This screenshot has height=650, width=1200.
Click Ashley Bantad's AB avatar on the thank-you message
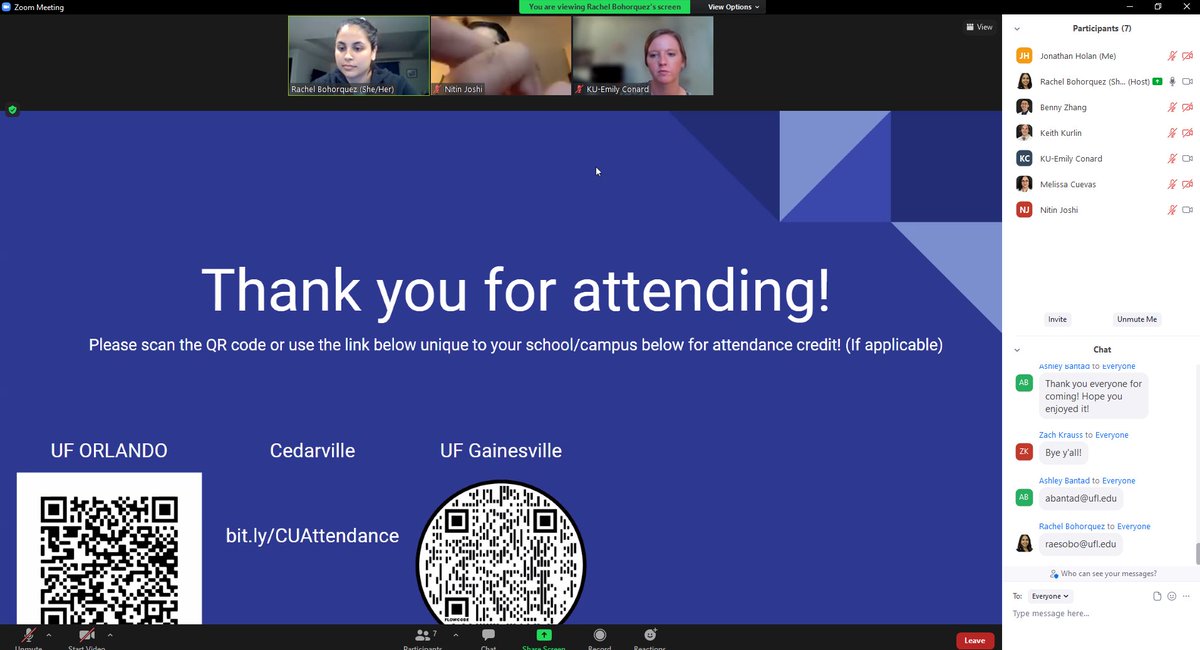click(1024, 383)
